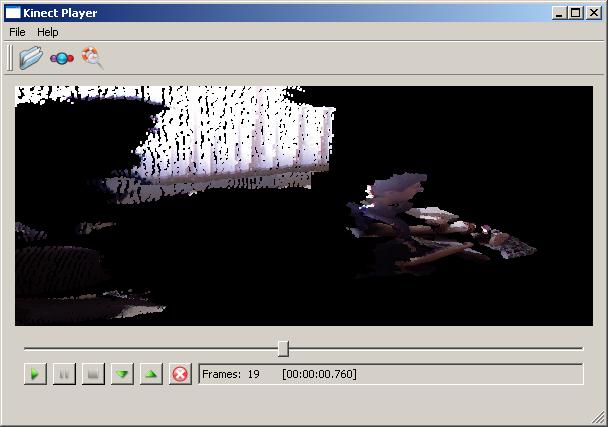Click the toolbar drag handle grip
Viewport: 608px width, 427px height.
pos(10,58)
